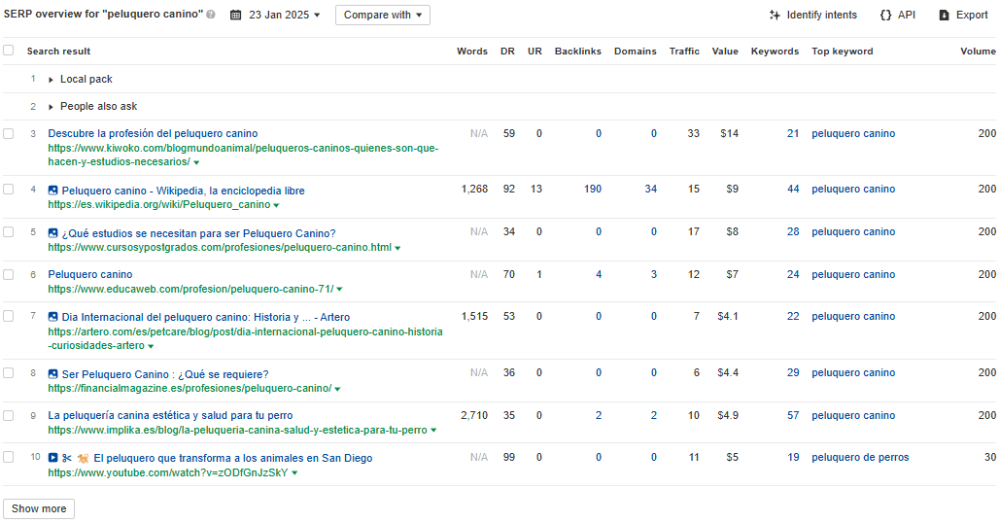Open 'Dia Internacional del peluquero canino' link
This screenshot has width=1000, height=523.
pyautogui.click(x=206, y=317)
